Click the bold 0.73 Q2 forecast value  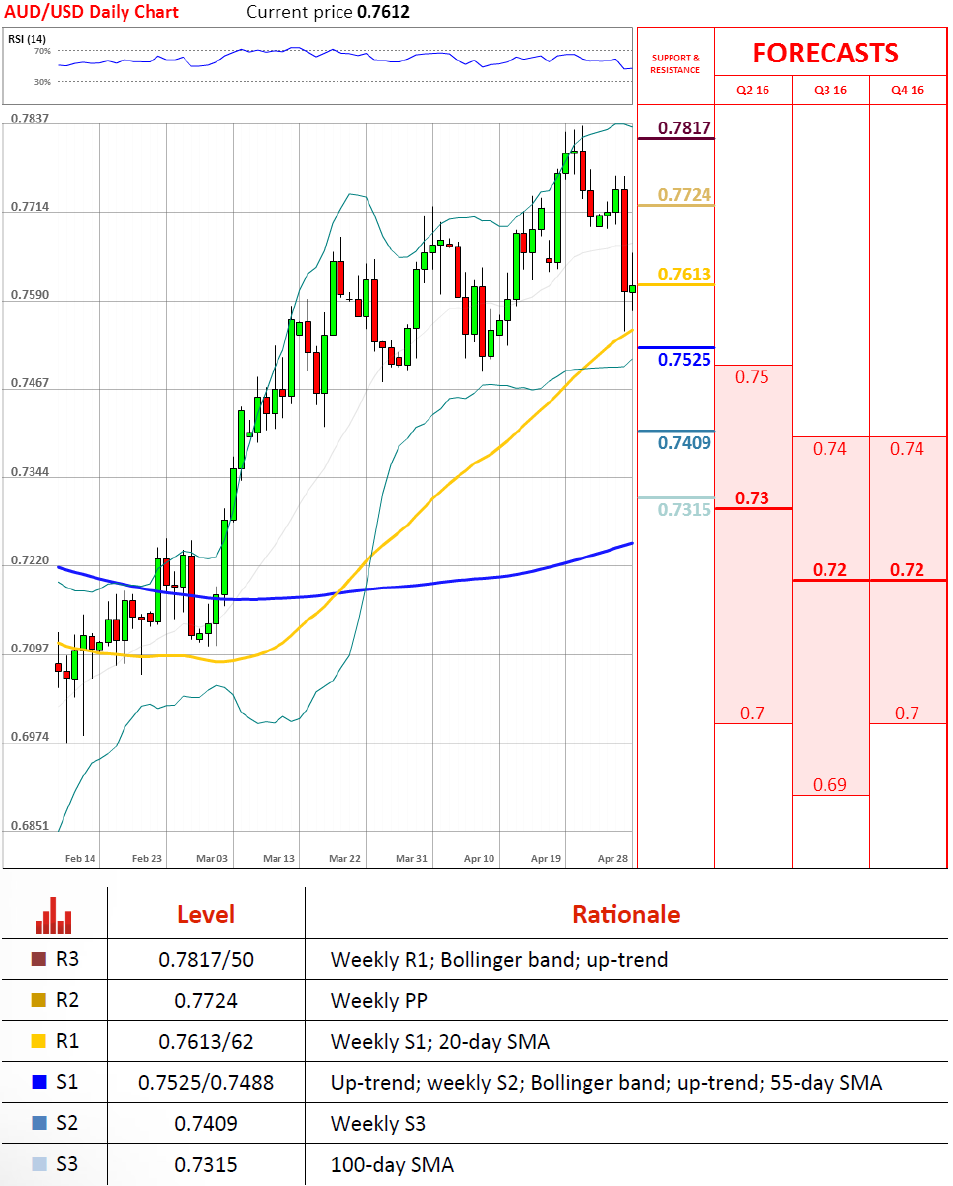(752, 497)
